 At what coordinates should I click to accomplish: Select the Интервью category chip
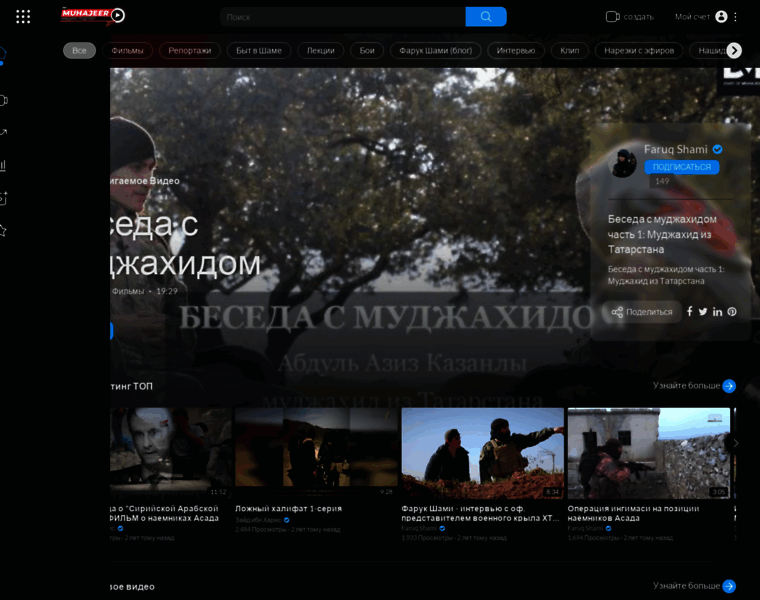pyautogui.click(x=516, y=50)
